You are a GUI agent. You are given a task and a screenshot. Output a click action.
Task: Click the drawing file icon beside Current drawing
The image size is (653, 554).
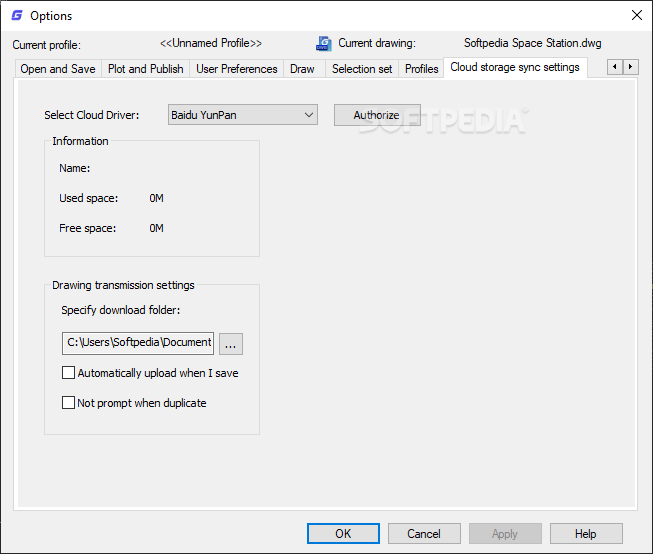pyautogui.click(x=324, y=43)
